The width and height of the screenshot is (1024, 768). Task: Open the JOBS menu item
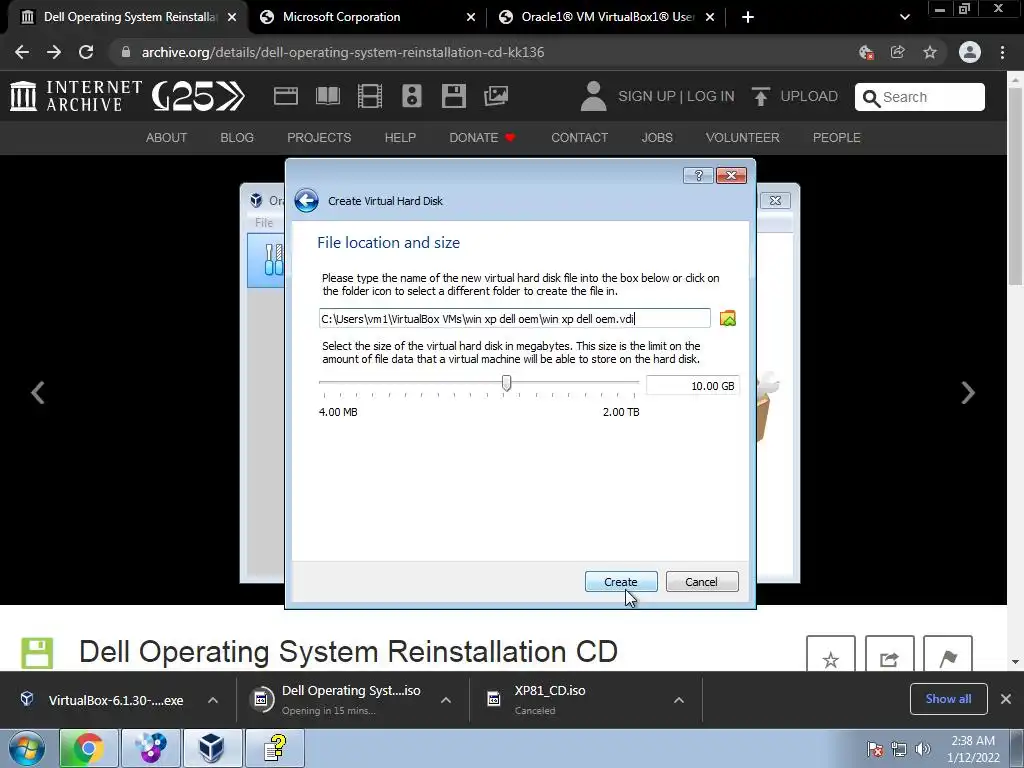pos(657,138)
